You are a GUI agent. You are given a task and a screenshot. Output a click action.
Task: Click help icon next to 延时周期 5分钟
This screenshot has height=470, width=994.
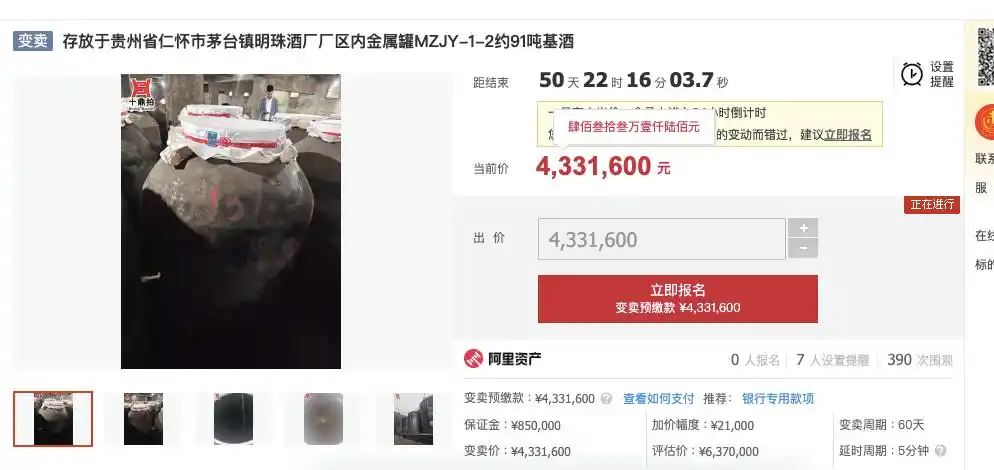tap(940, 451)
